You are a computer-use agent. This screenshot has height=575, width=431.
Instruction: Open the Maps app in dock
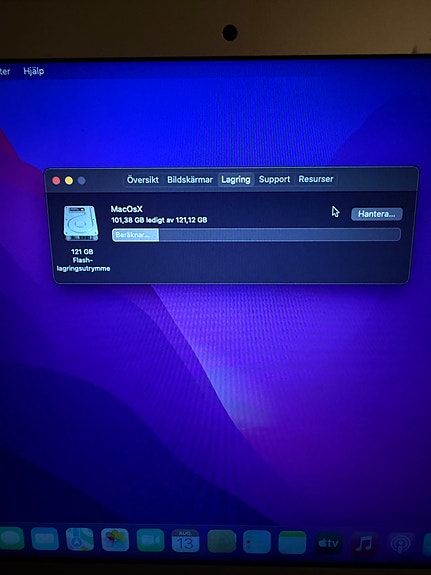[x=80, y=539]
